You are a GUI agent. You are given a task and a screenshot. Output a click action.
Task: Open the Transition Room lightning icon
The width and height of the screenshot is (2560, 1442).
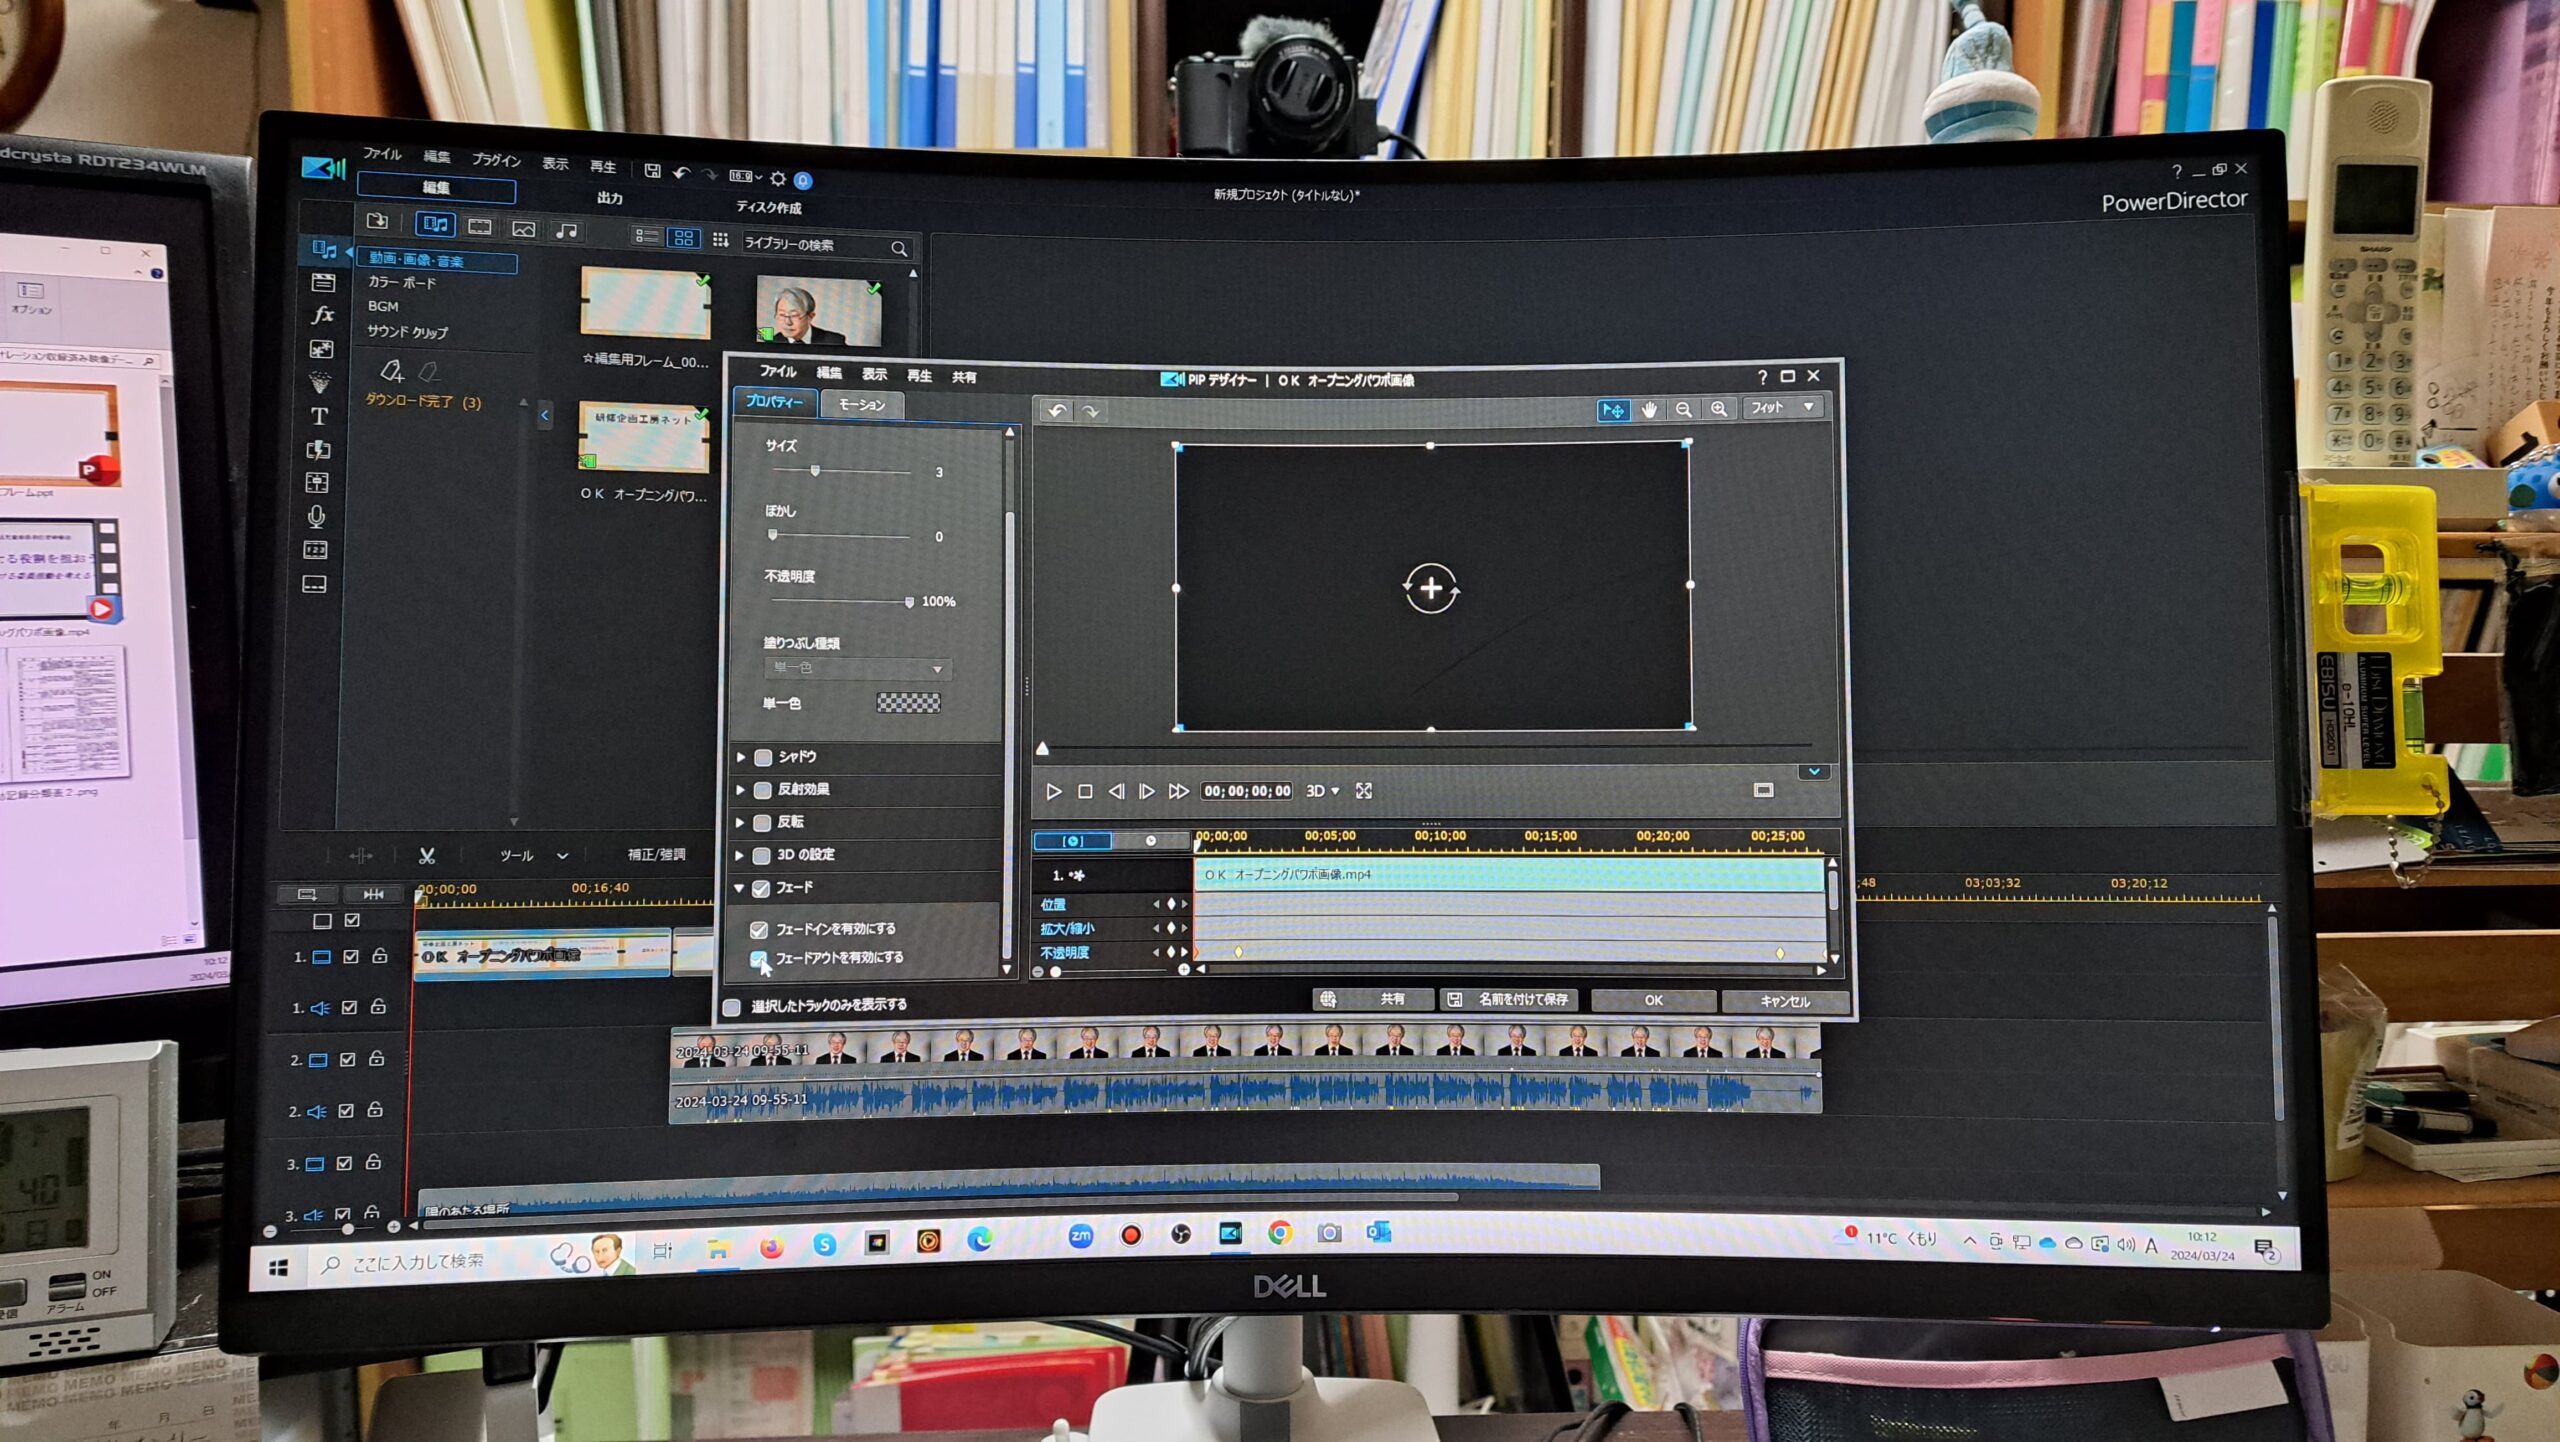318,450
